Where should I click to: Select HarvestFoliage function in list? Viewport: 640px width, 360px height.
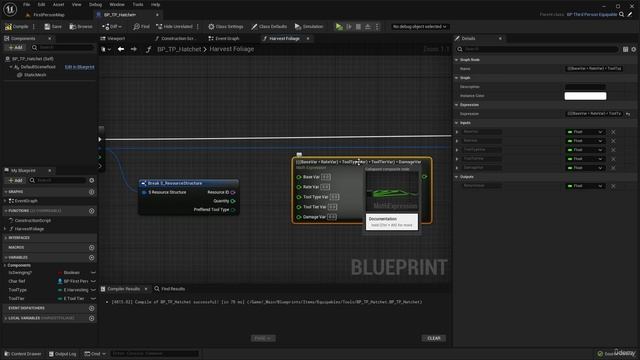tap(29, 229)
